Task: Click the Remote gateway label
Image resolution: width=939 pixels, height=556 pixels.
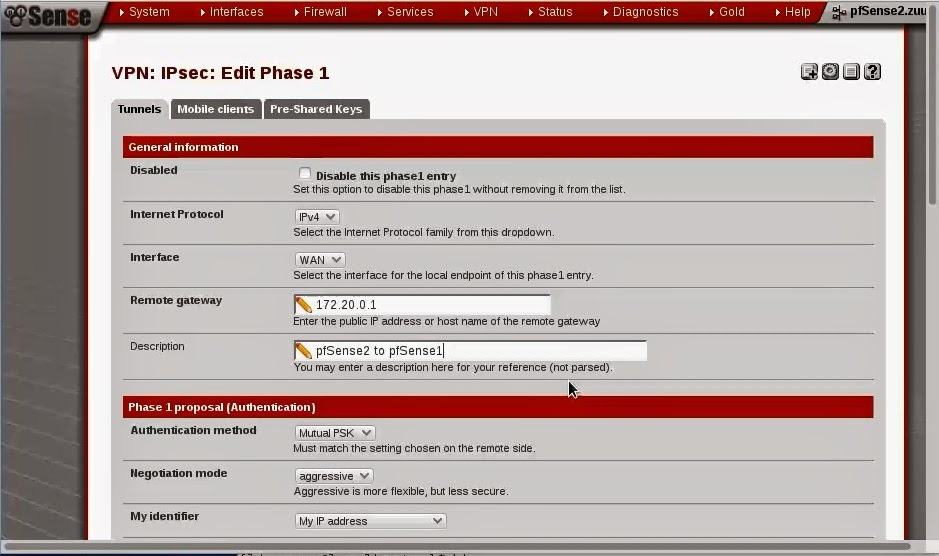Action: (176, 300)
